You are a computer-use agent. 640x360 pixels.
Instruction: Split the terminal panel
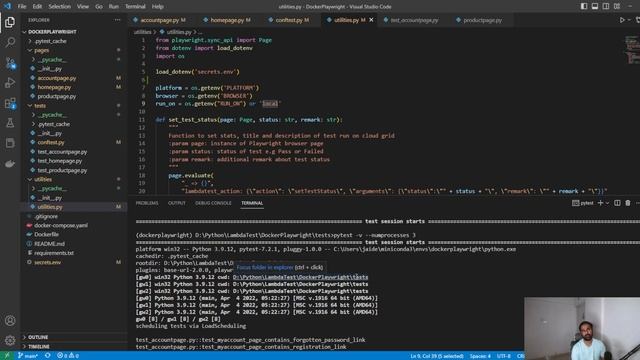pos(617,203)
